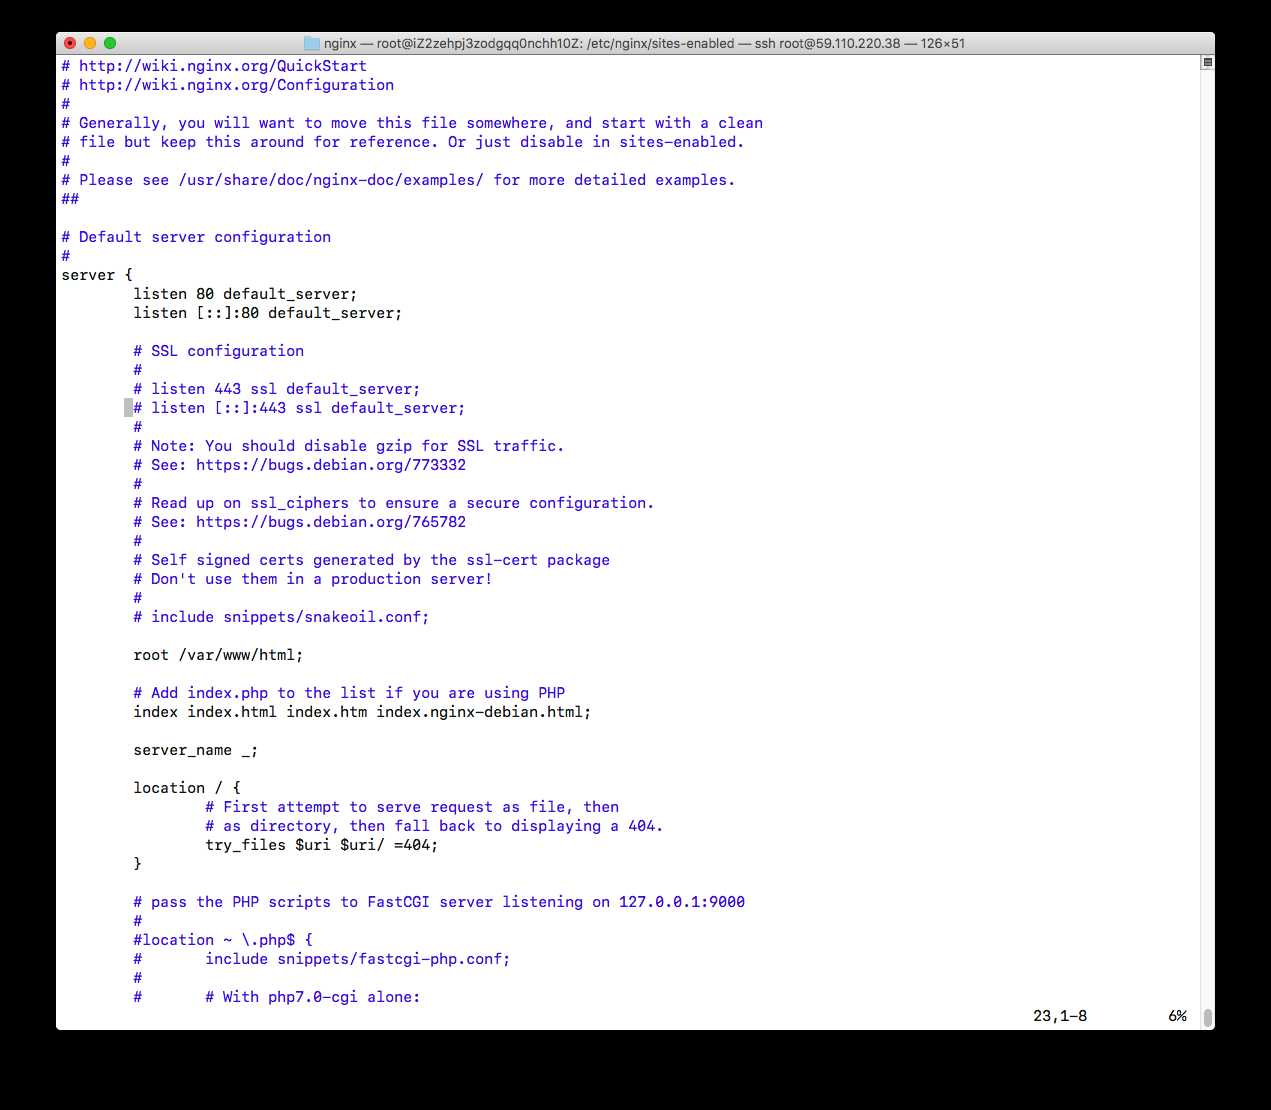This screenshot has height=1110, width=1271.
Task: Click the 'Add index.php to the list' comment
Action: tap(349, 693)
